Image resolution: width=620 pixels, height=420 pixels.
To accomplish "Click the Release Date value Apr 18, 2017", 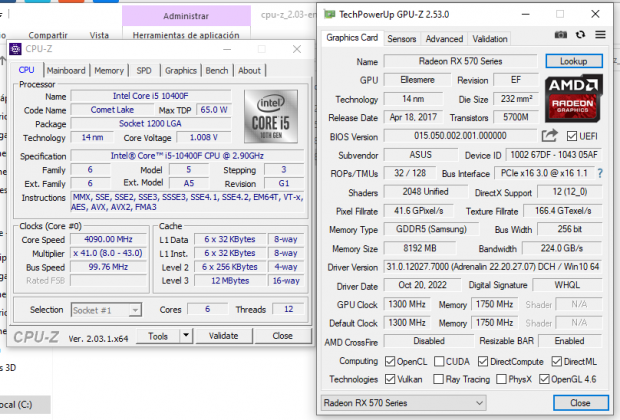I will coord(413,117).
